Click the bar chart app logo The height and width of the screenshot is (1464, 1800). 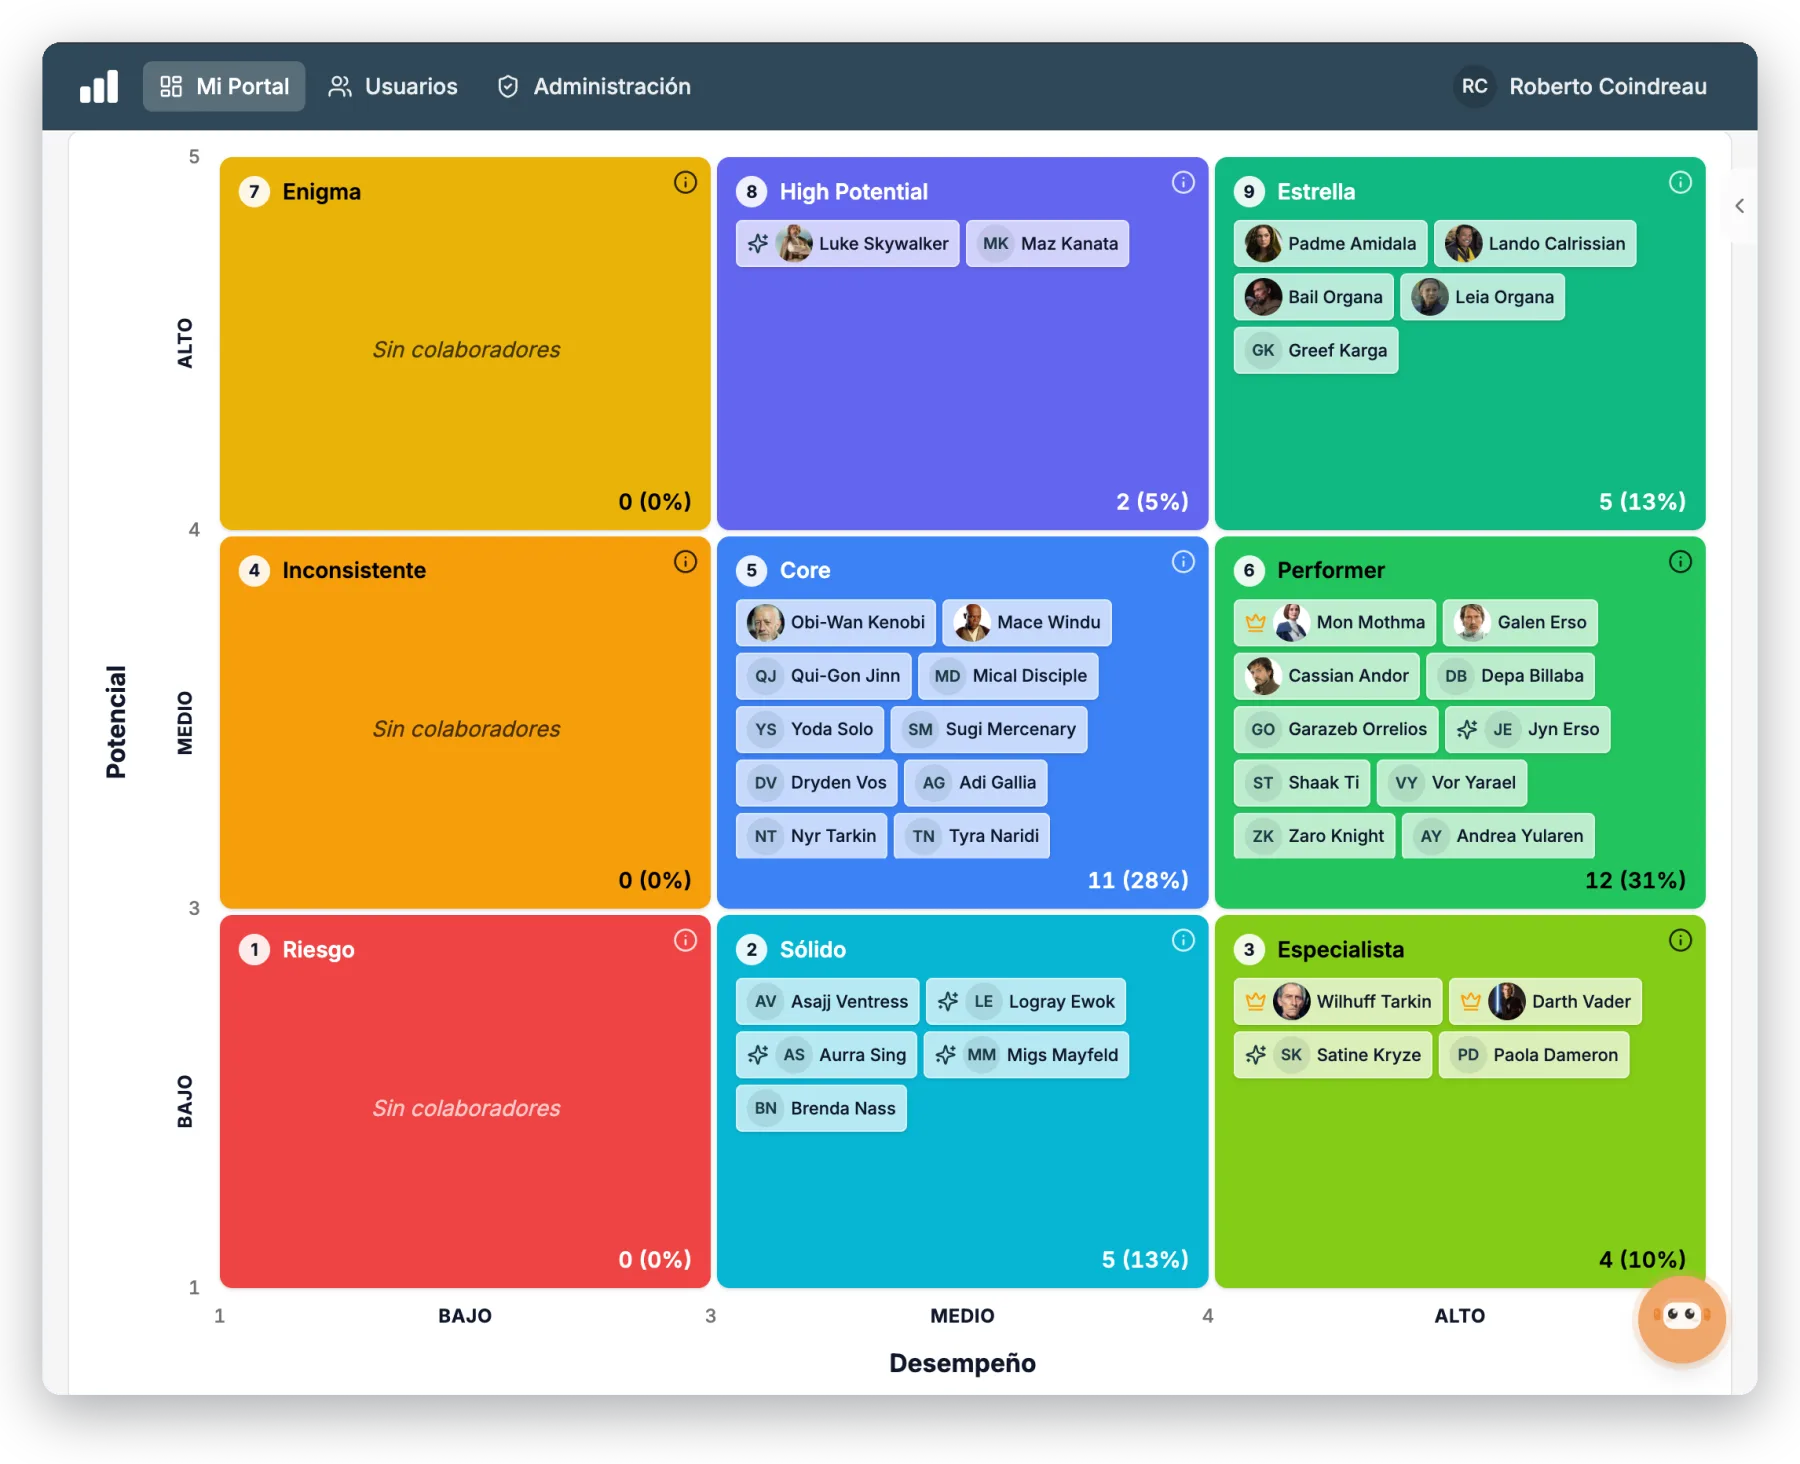(99, 87)
